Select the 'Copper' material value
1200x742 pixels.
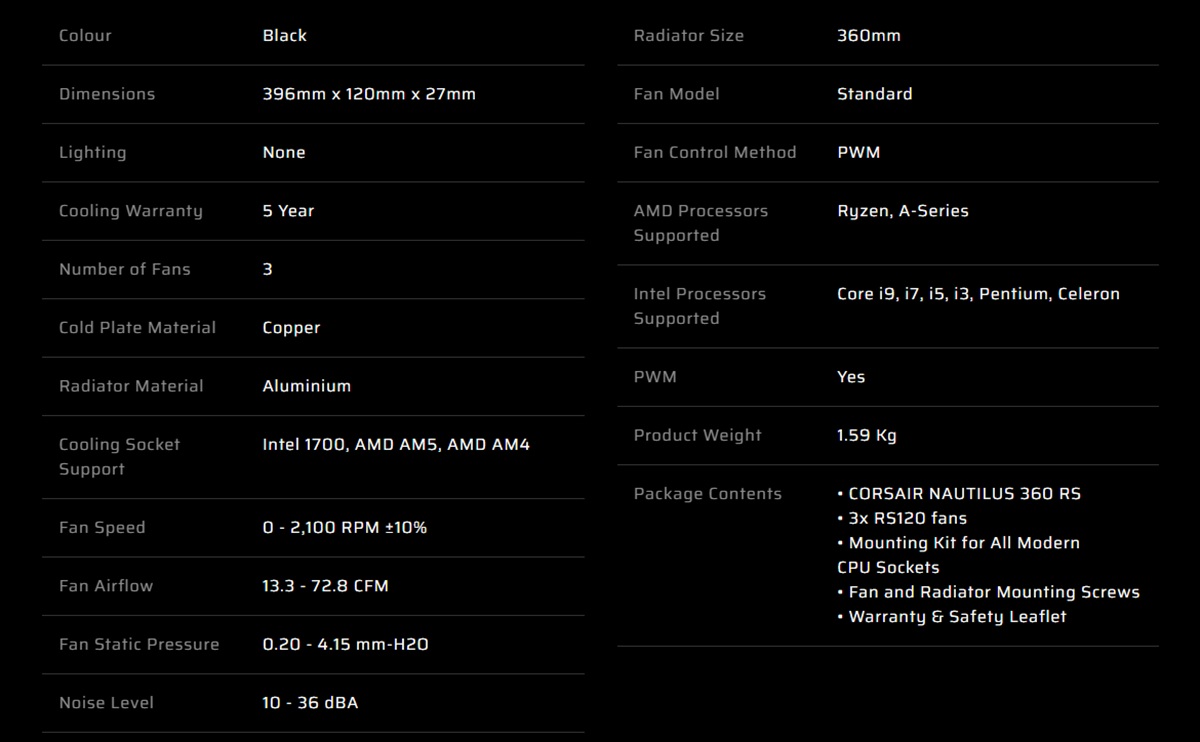pos(292,328)
